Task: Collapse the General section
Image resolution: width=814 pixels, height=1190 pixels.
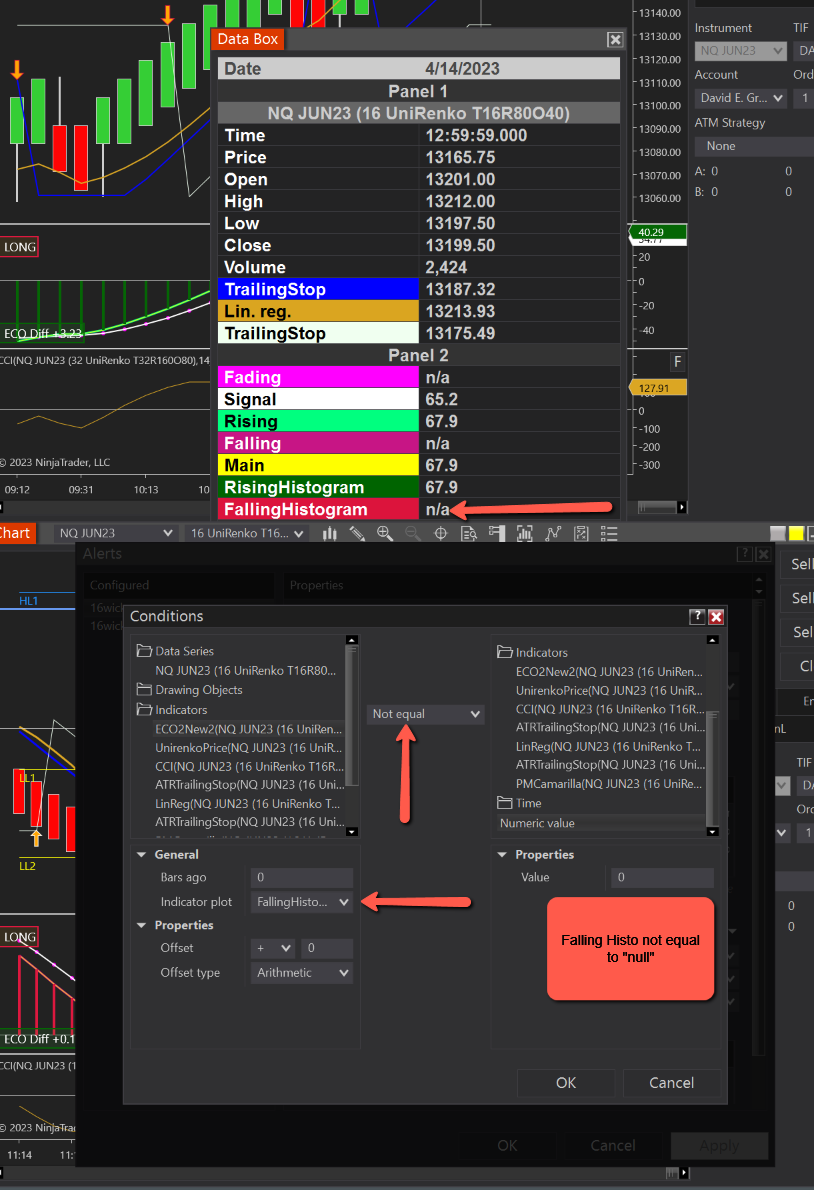Action: pyautogui.click(x=142, y=855)
